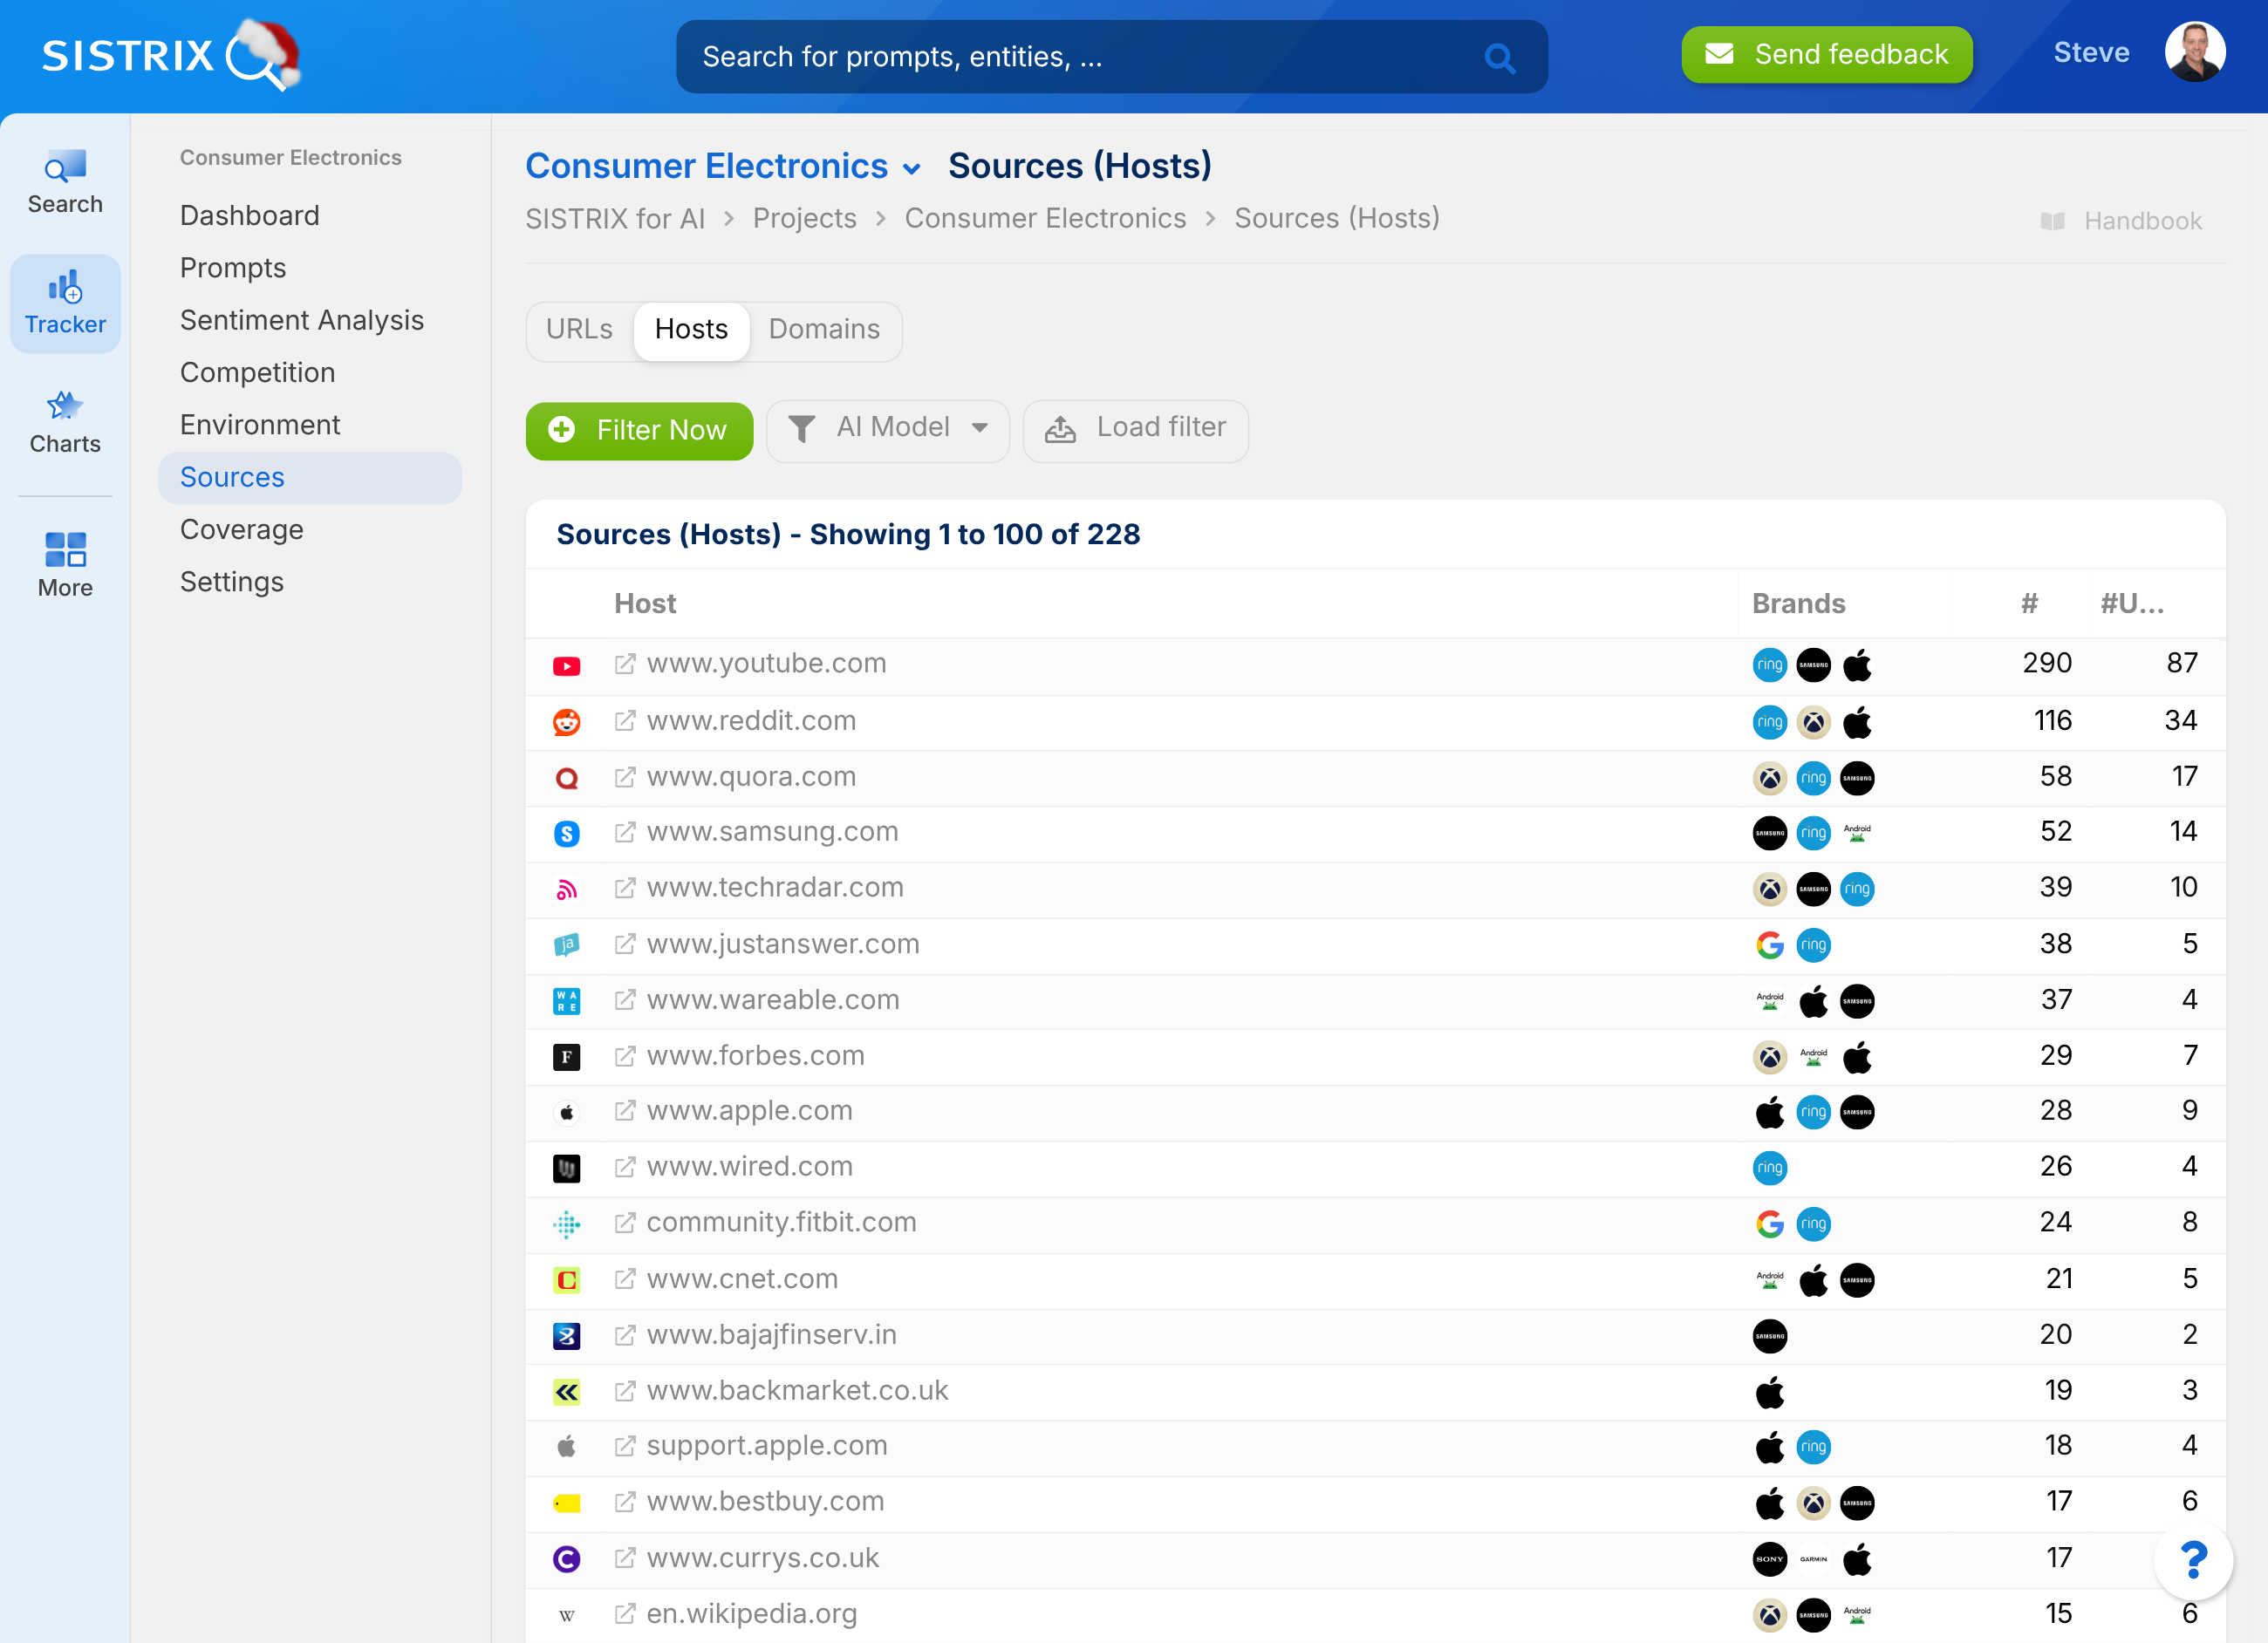Click the Filter Now button
This screenshot has height=1643, width=2268.
pos(639,430)
